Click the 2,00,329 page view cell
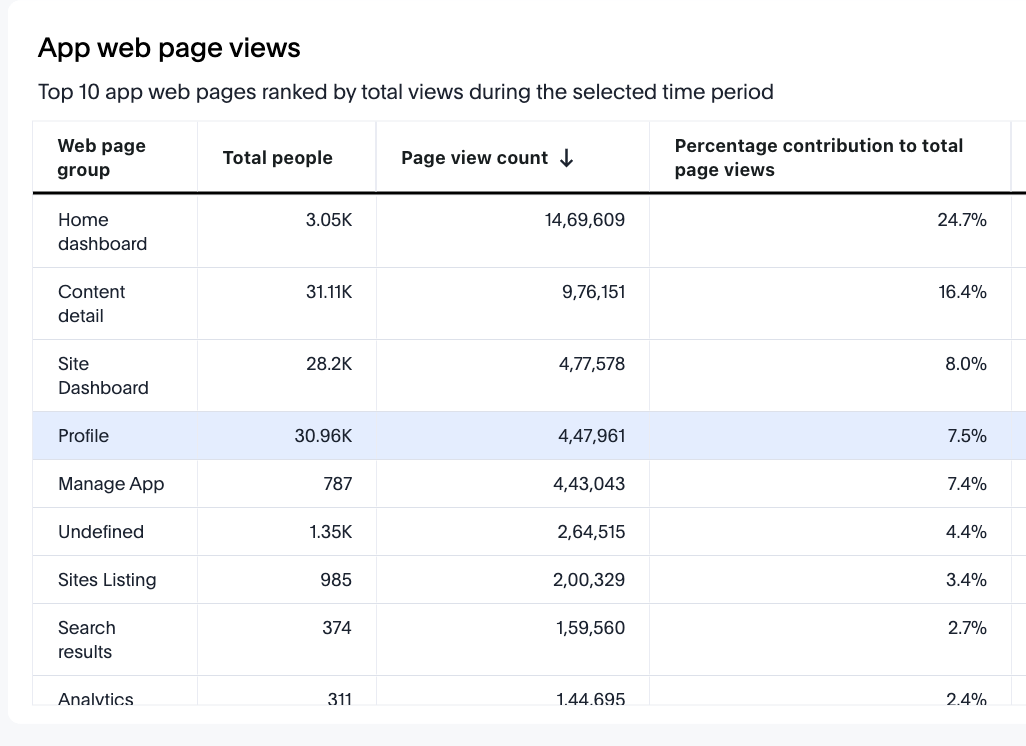This screenshot has height=746, width=1026. pos(588,580)
